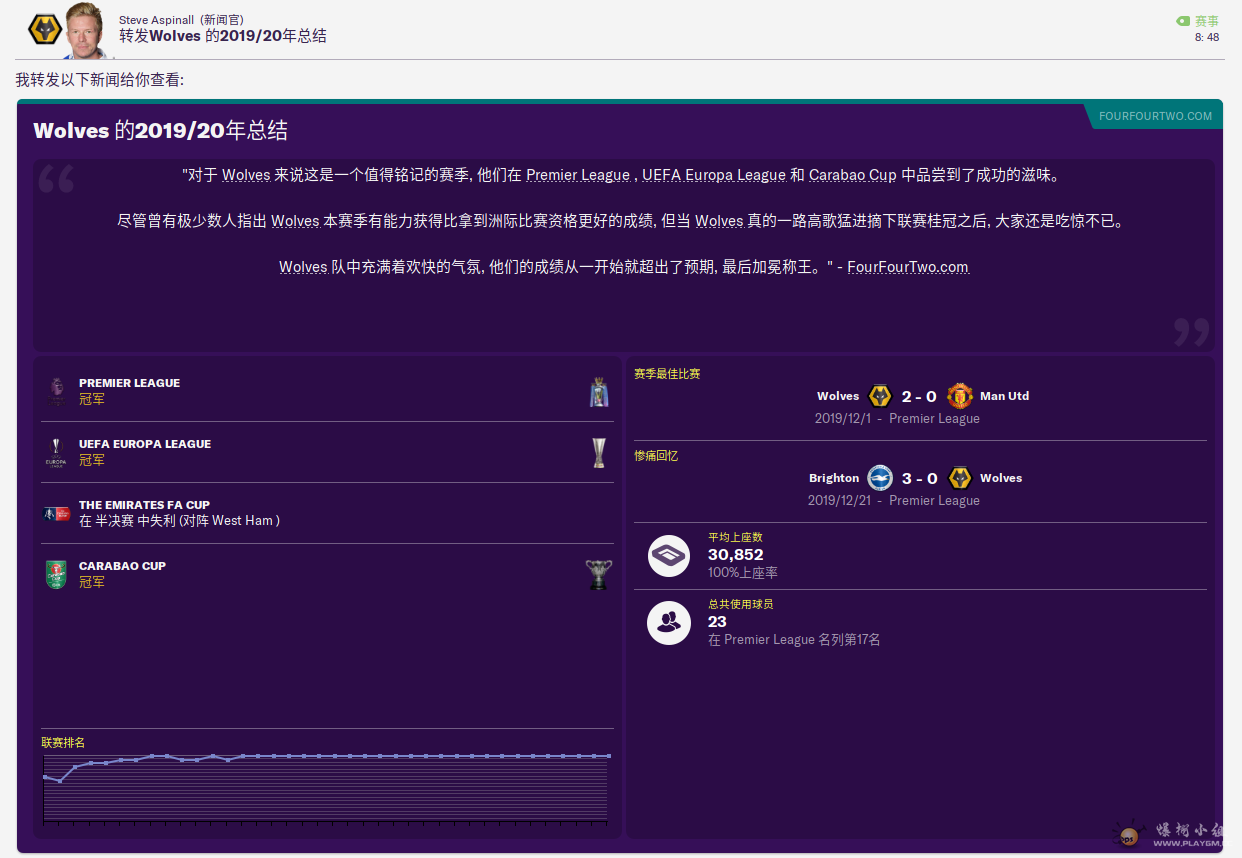Click the Brighton club badge
This screenshot has width=1242, height=858.
pos(880,478)
